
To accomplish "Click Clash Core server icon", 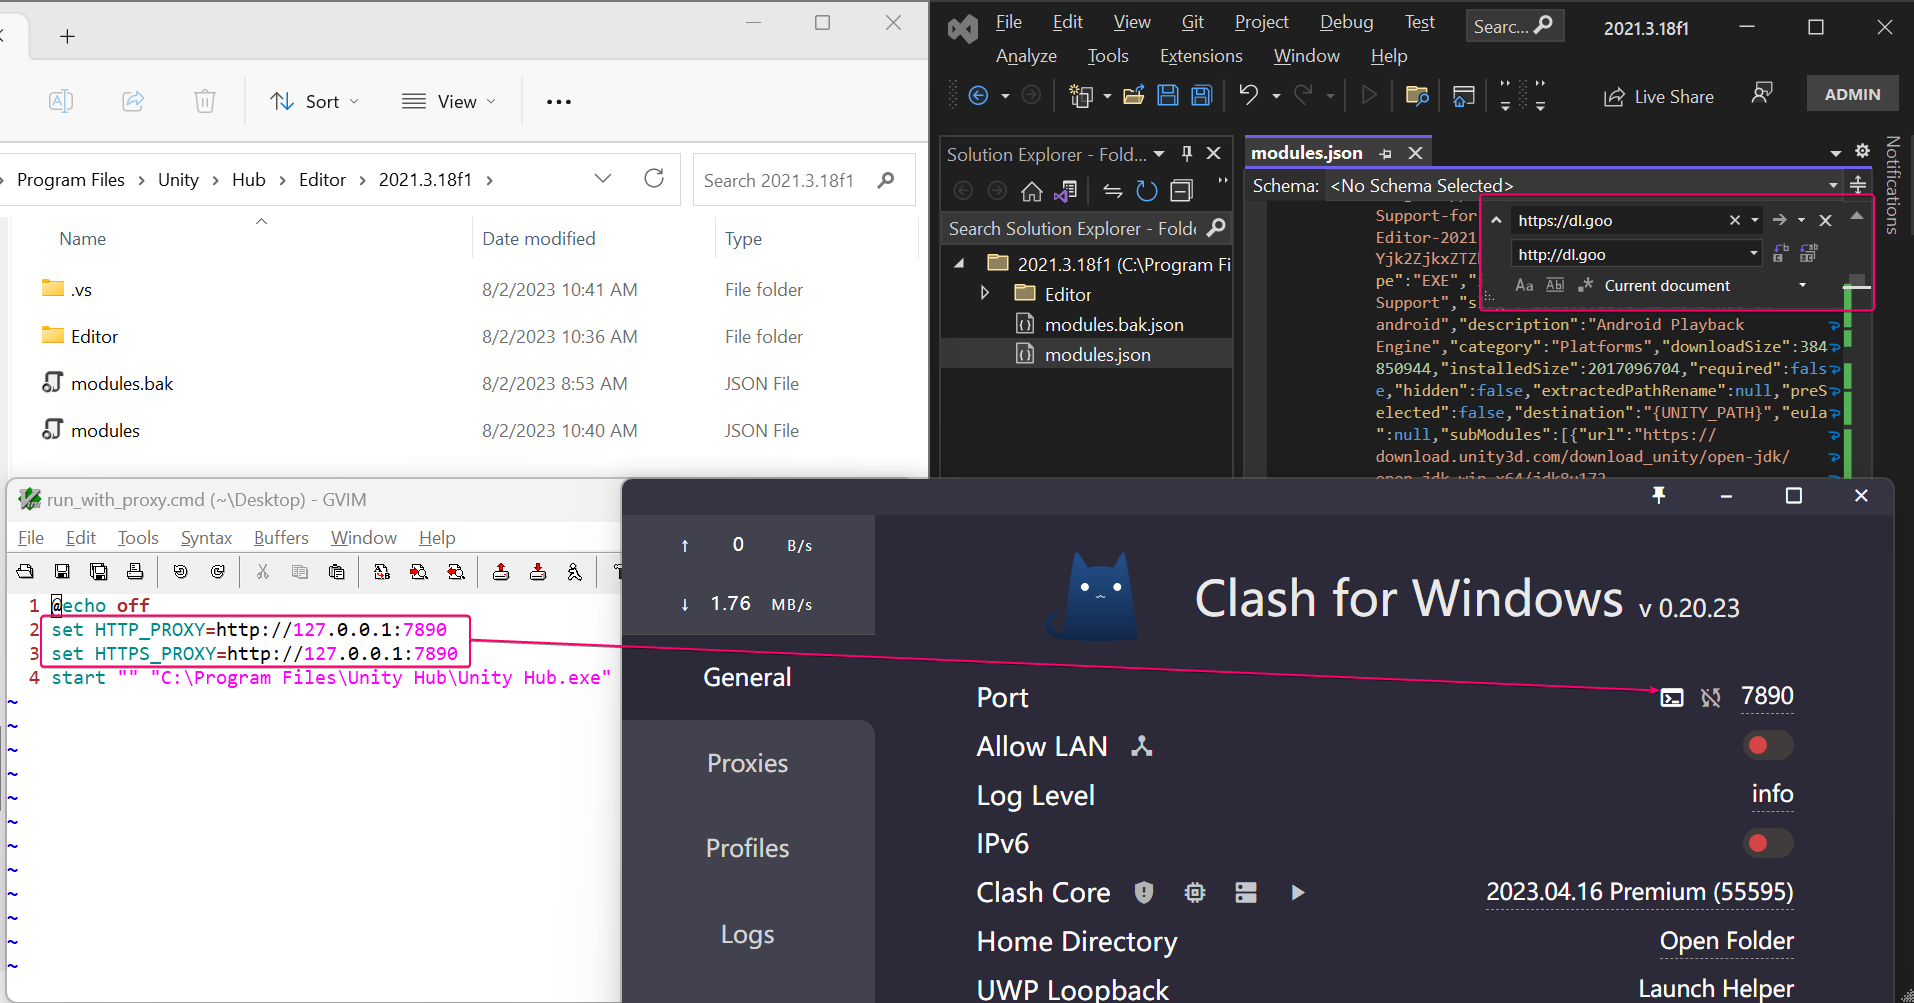I will [x=1246, y=892].
